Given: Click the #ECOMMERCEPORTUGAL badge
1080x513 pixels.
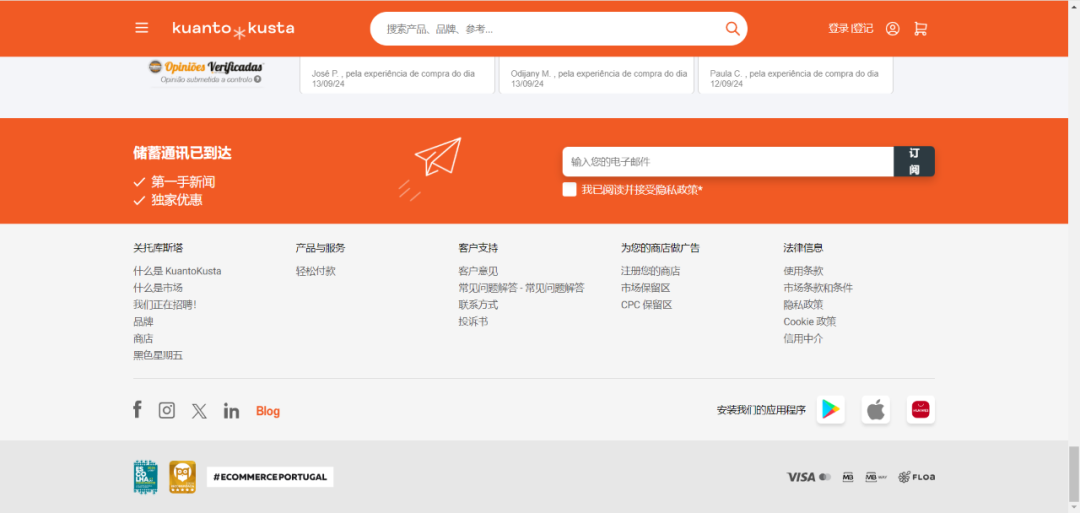Looking at the screenshot, I should click(270, 477).
